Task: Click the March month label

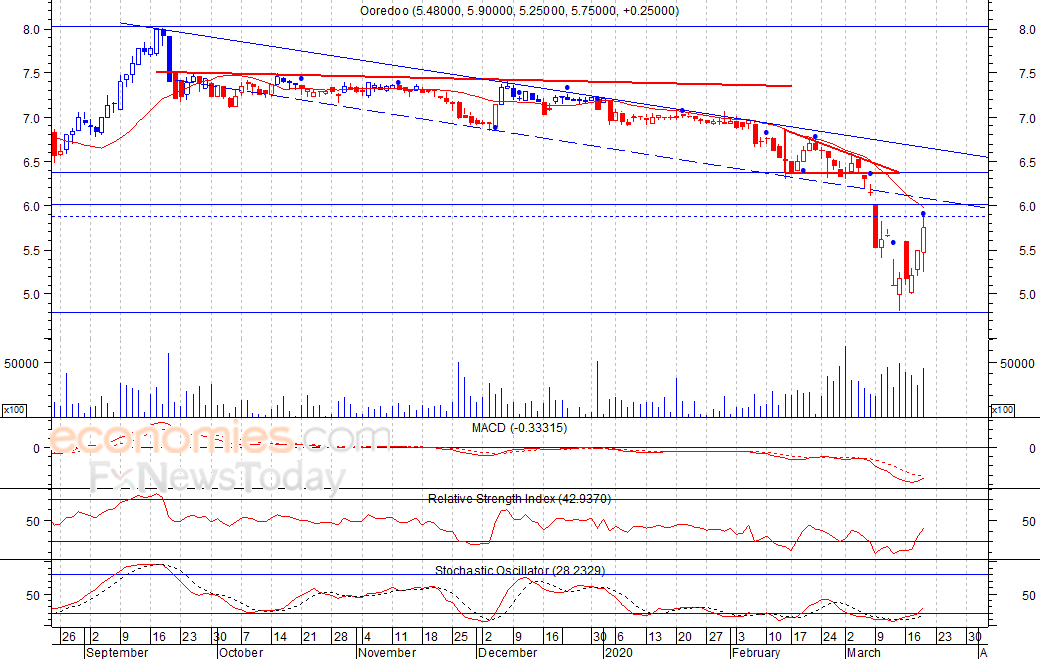Action: coord(864,652)
